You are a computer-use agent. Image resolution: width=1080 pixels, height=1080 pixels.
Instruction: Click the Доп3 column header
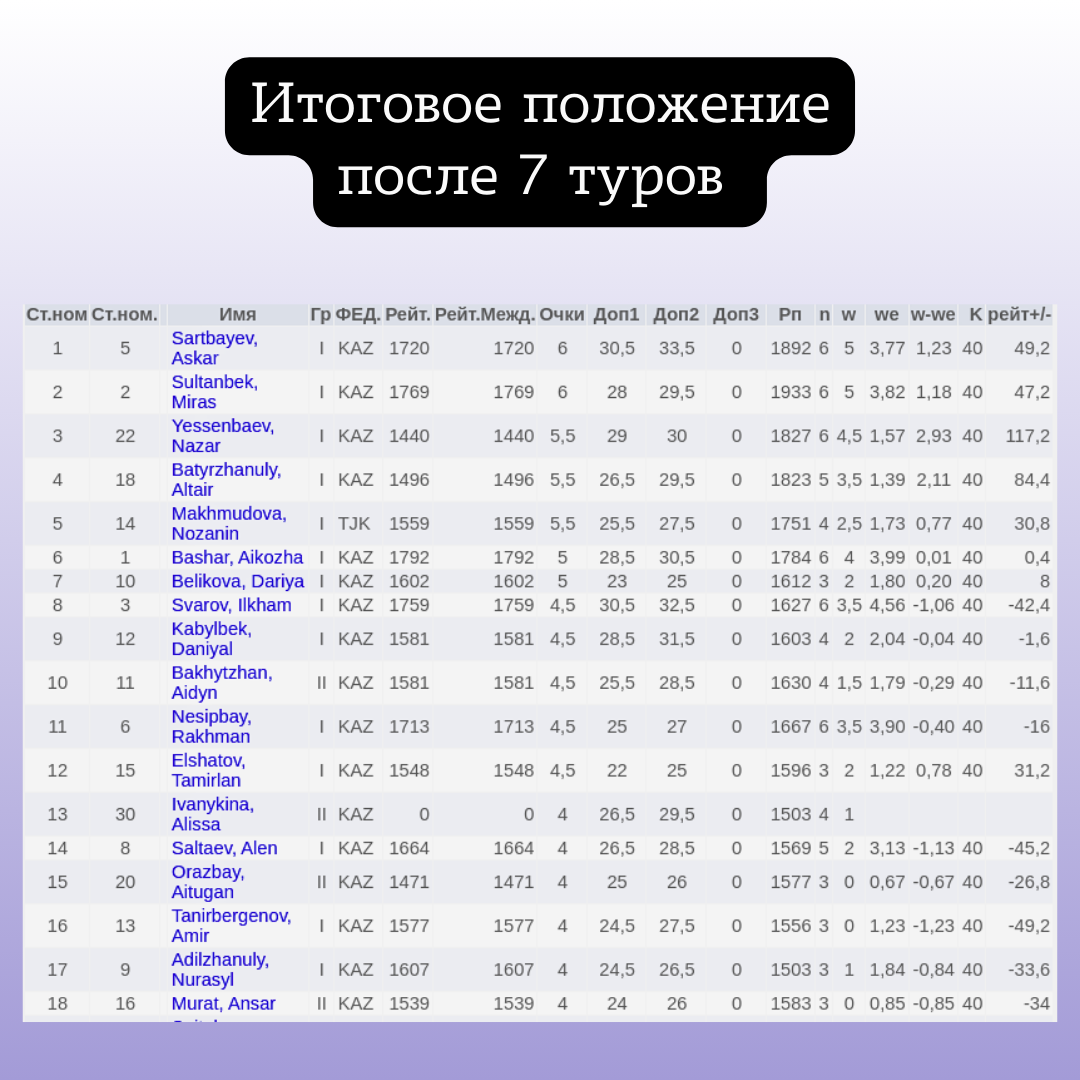[736, 315]
